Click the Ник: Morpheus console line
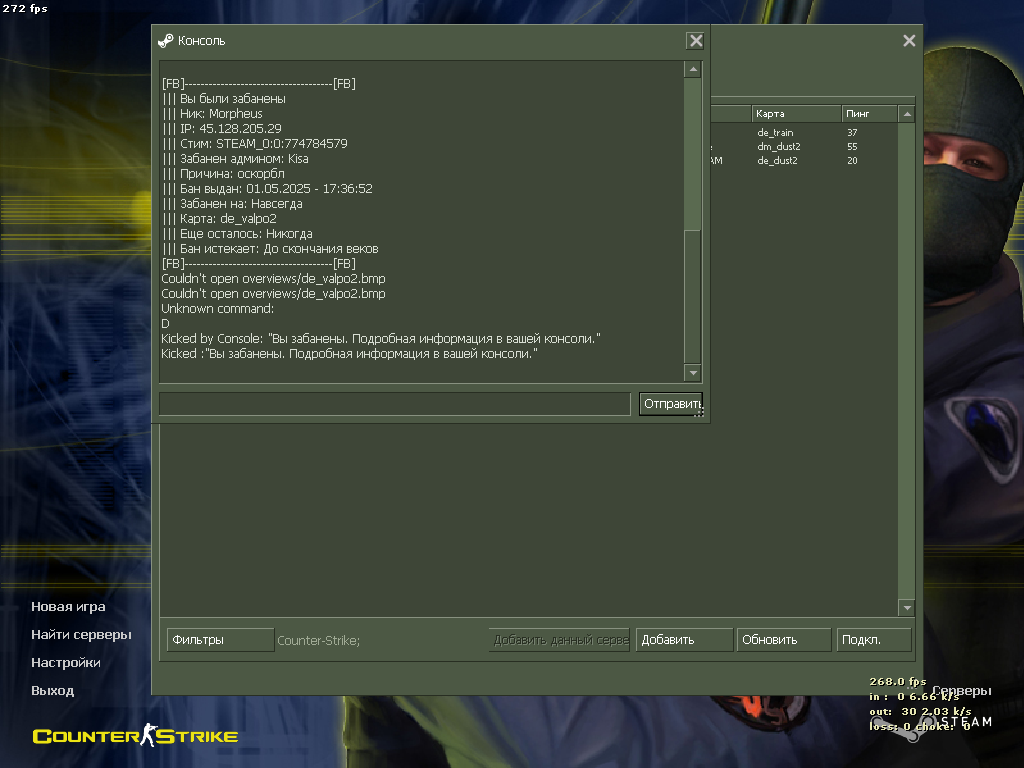Screen dimensions: 1024x768 pyautogui.click(x=212, y=114)
